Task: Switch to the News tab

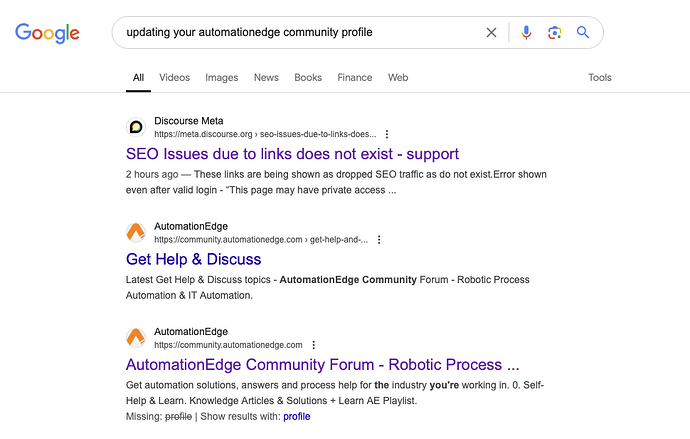Action: point(266,77)
